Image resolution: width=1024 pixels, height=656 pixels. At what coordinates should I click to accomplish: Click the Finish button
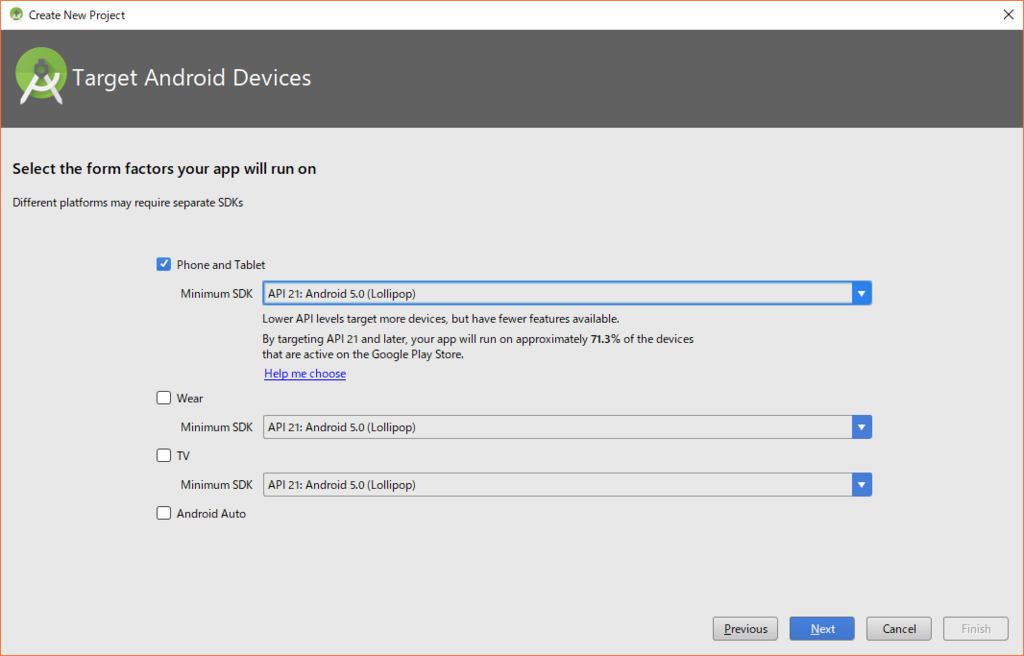tap(976, 629)
